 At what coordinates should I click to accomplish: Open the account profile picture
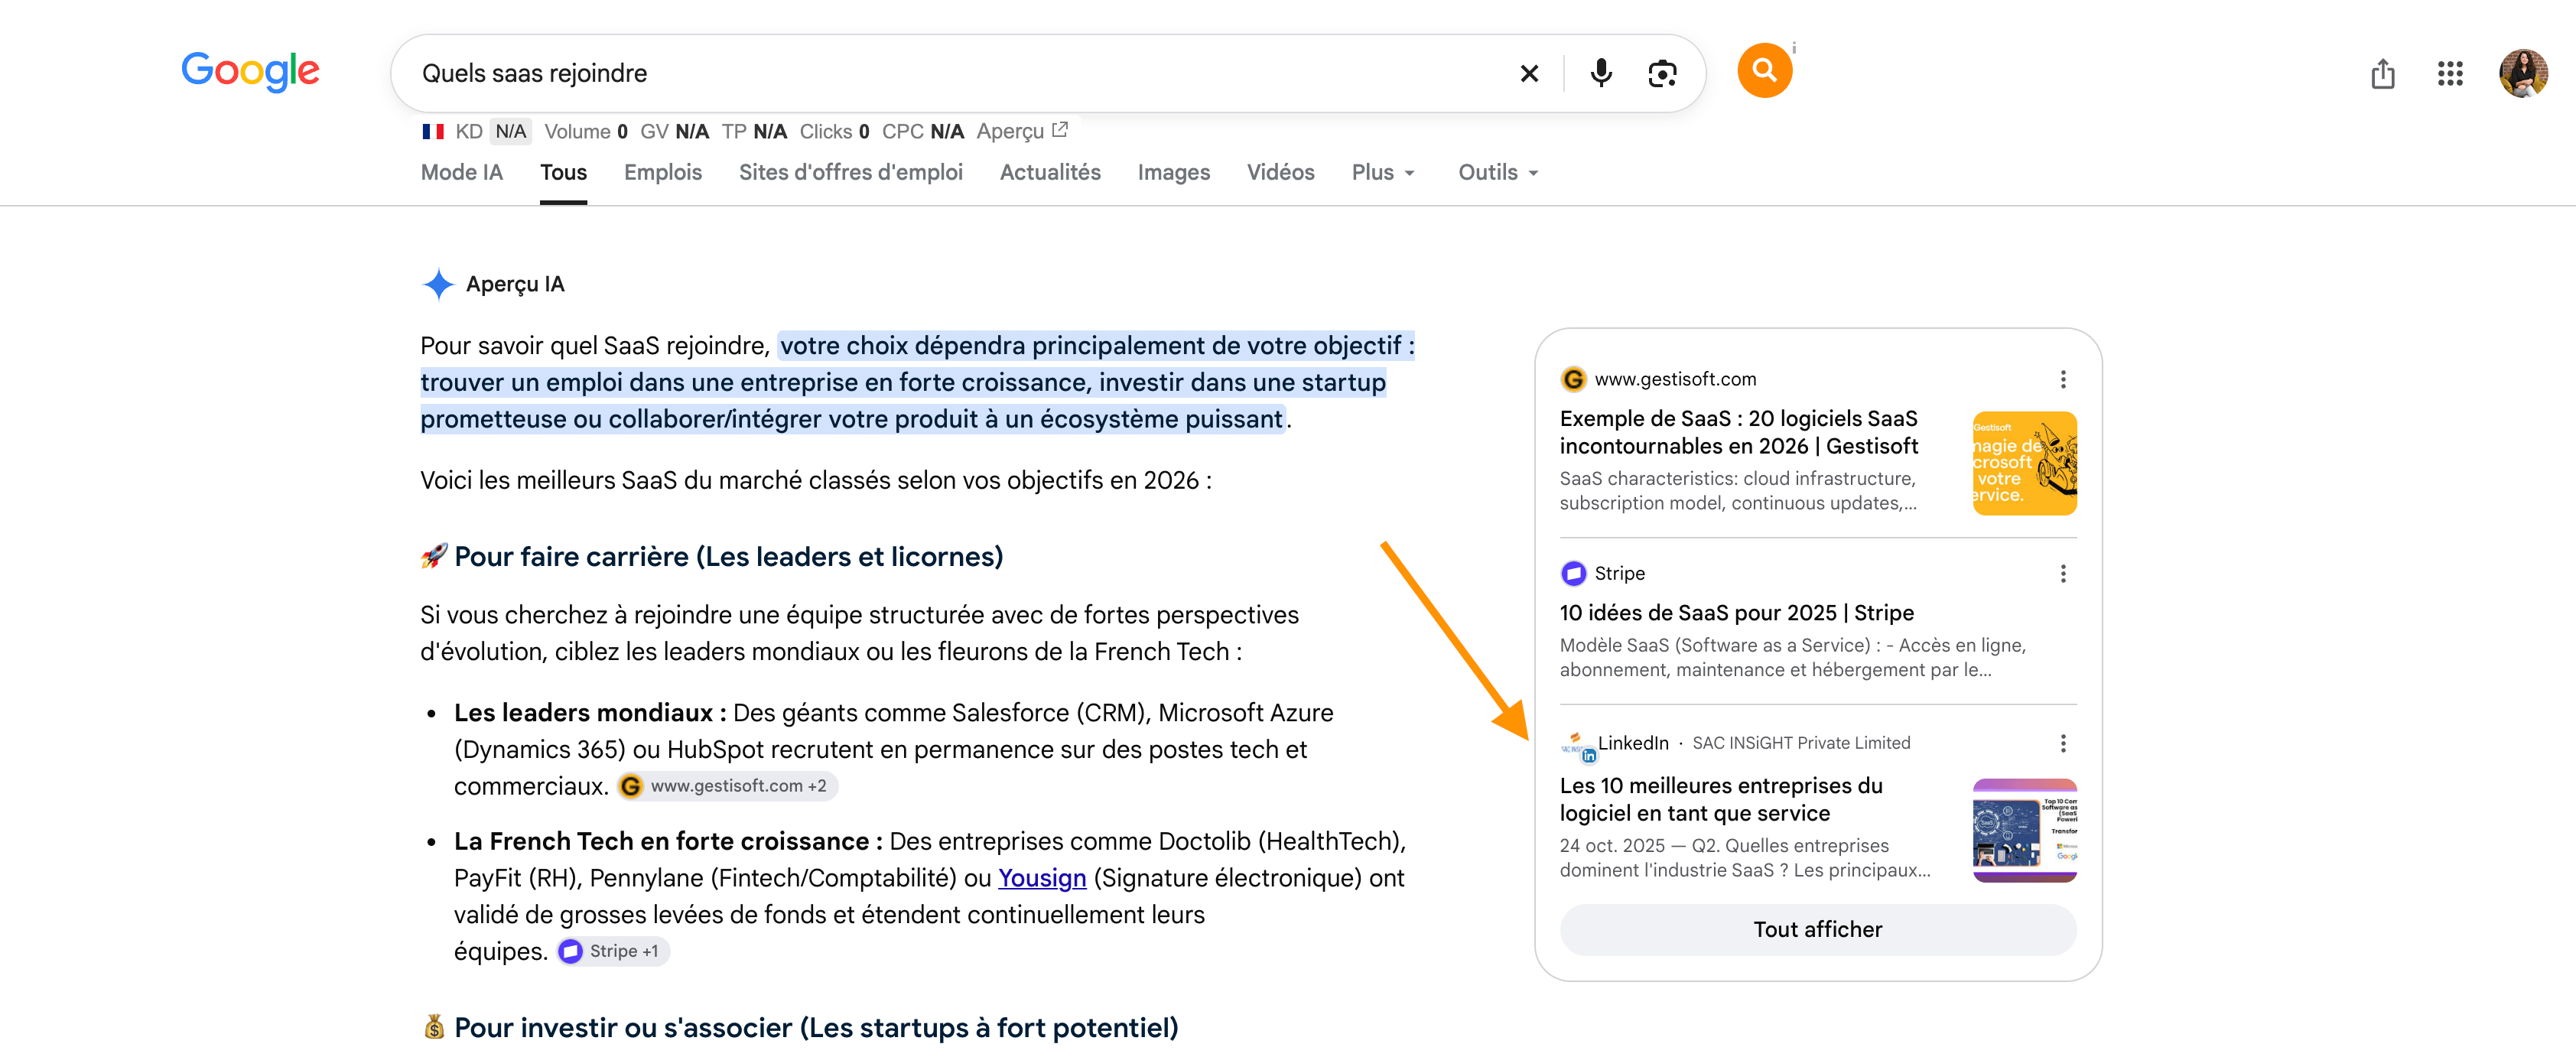[x=2523, y=73]
